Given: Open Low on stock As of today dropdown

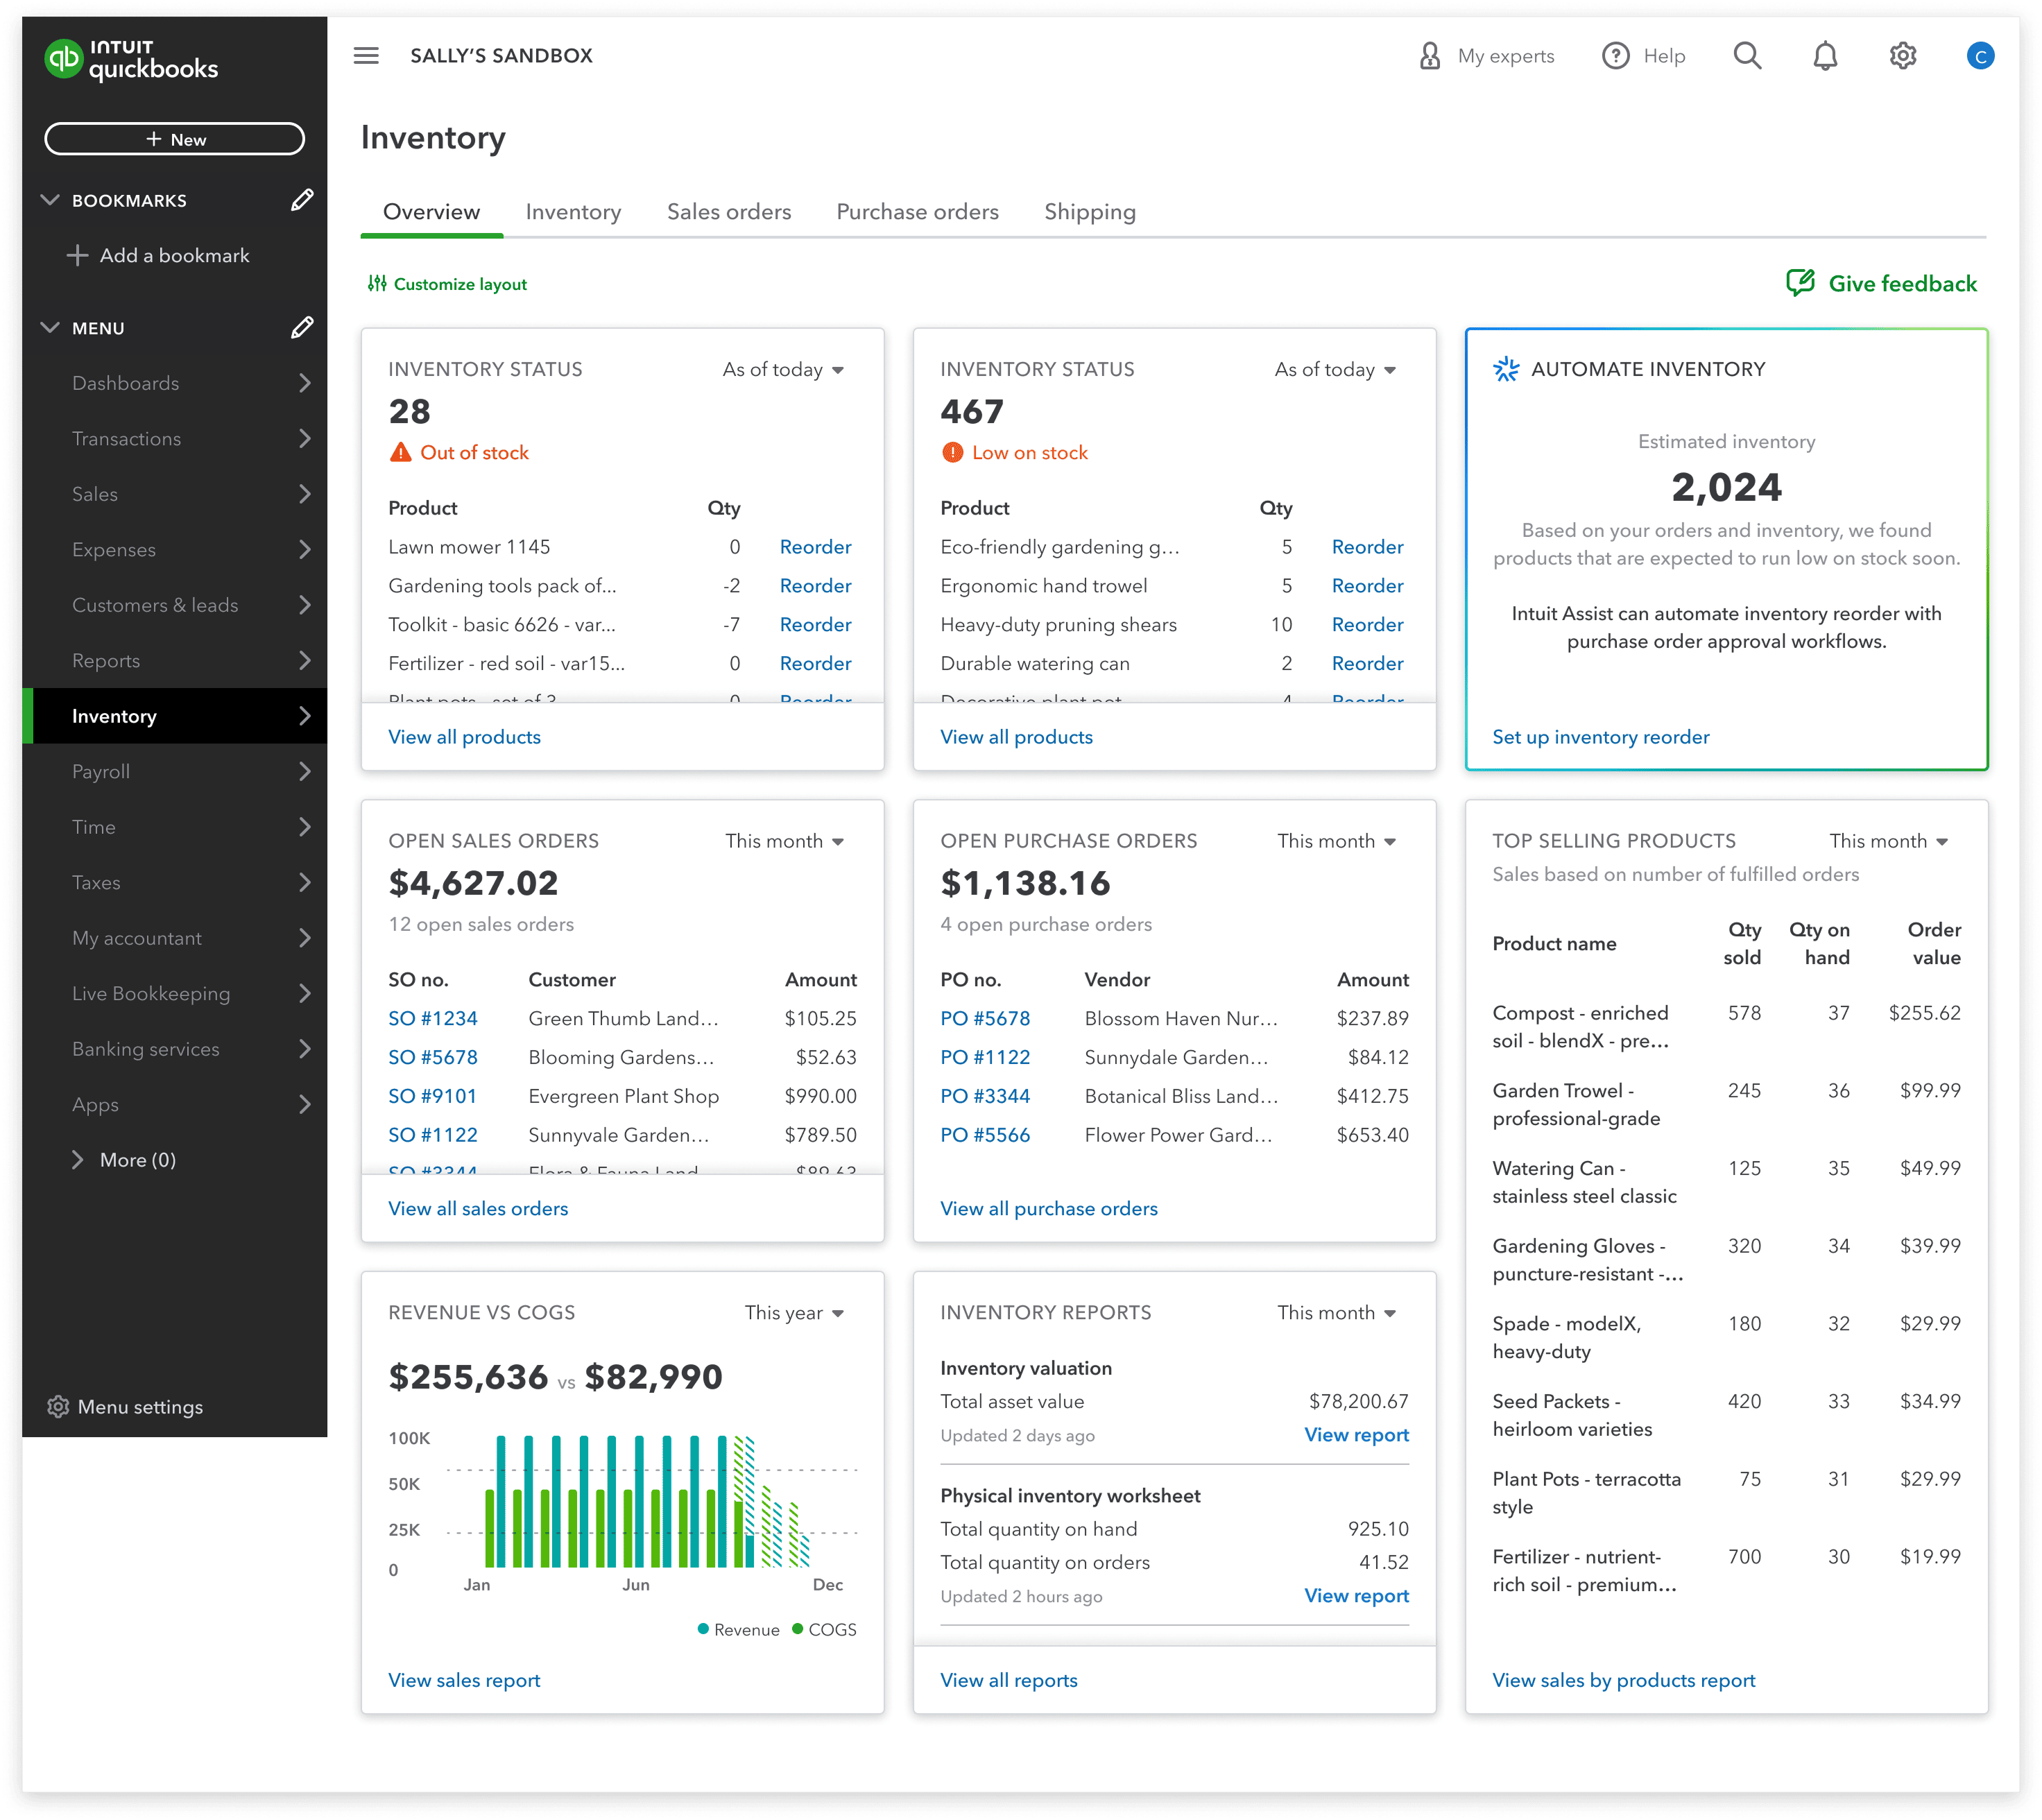Looking at the screenshot, I should (x=1335, y=369).
